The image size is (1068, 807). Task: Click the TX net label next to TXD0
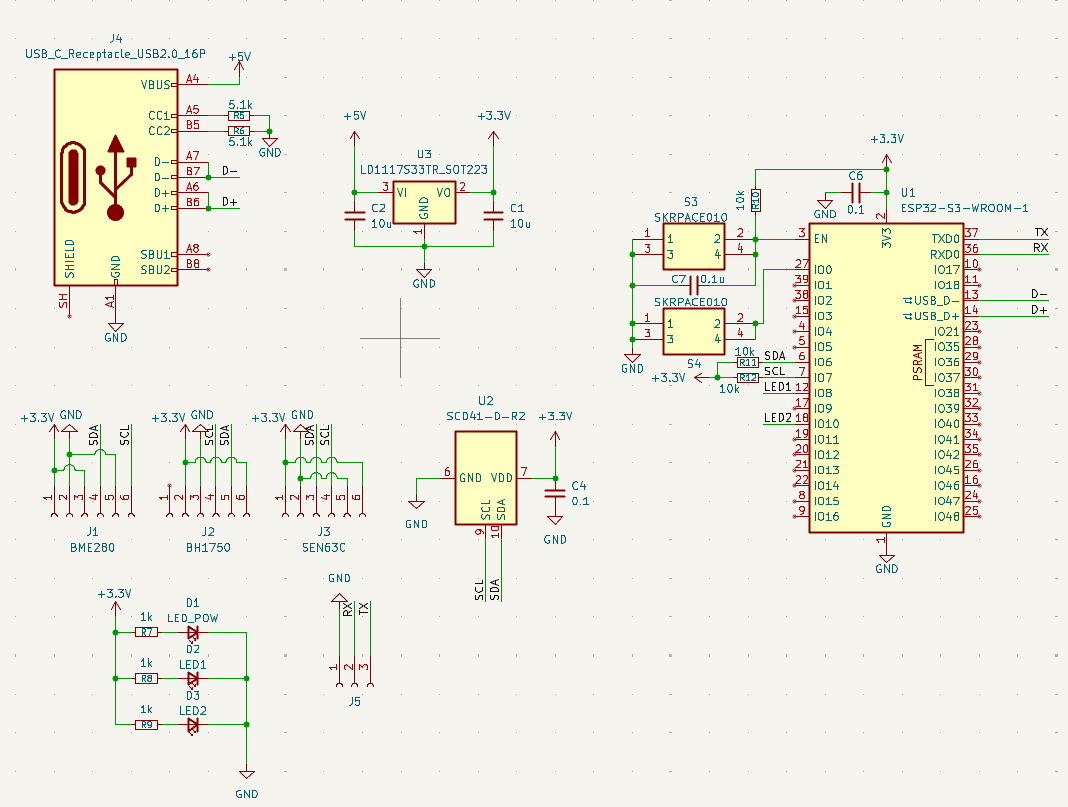point(1041,232)
